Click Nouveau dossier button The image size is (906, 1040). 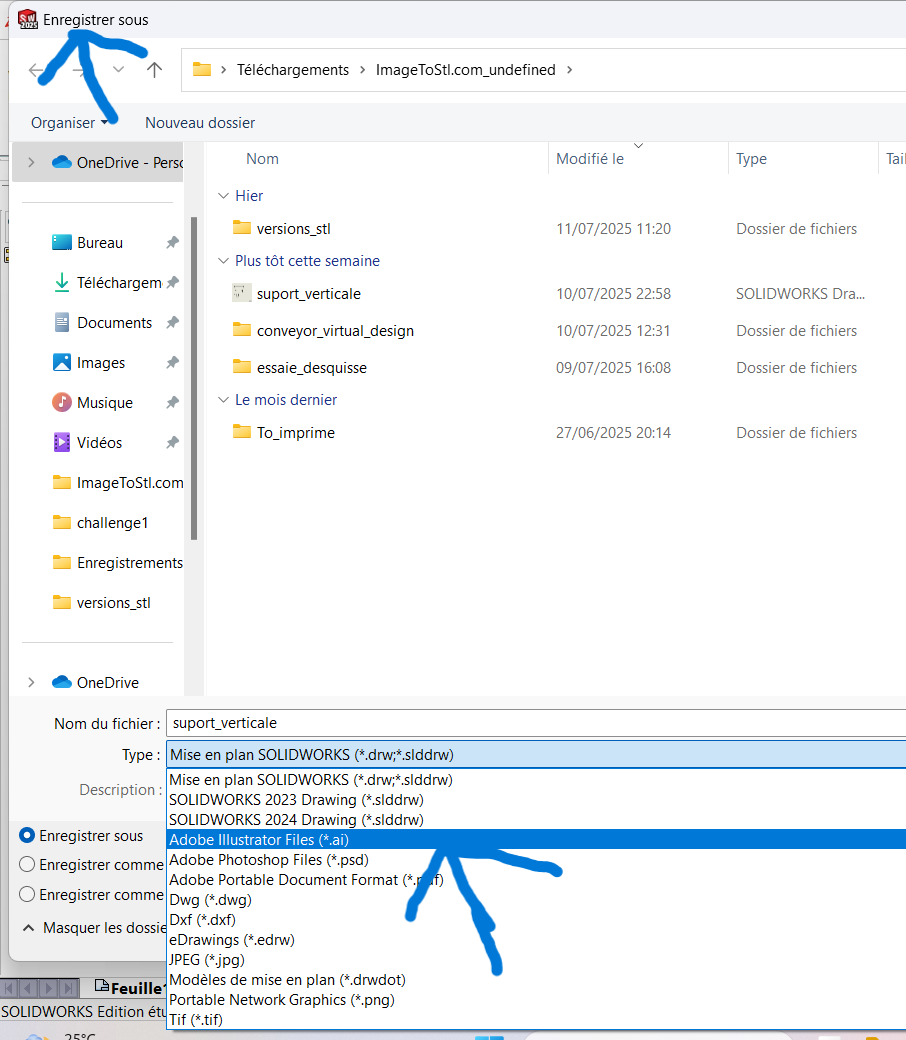point(200,123)
